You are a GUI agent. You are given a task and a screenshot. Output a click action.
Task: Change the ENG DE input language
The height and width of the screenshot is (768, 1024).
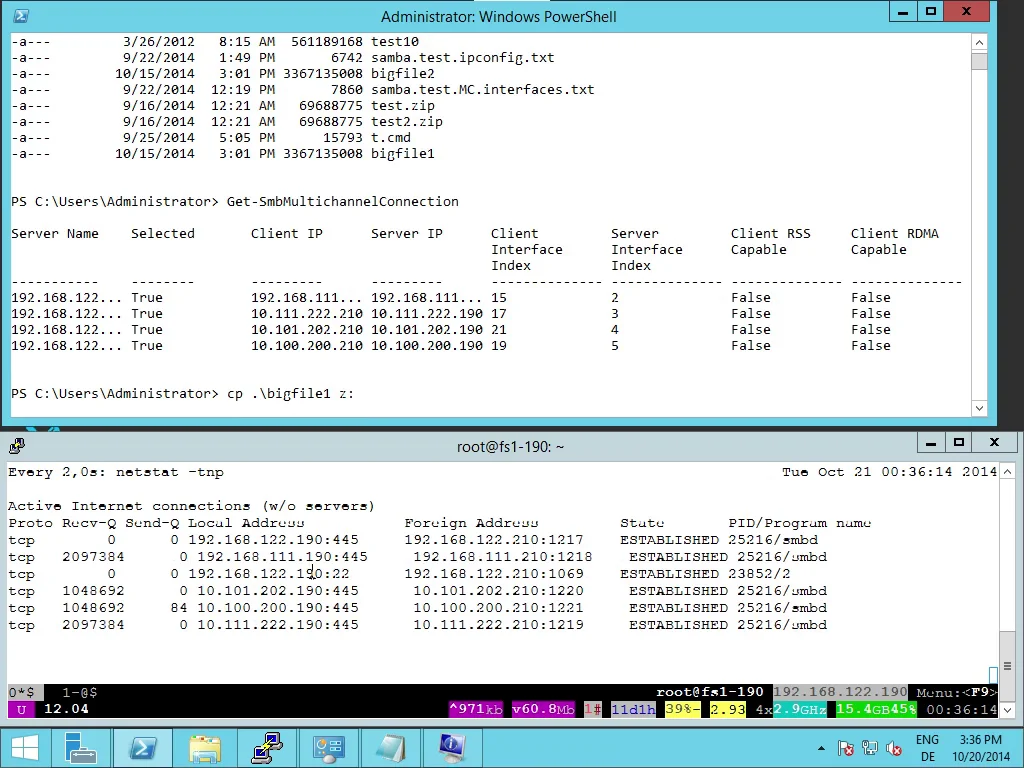click(x=927, y=748)
